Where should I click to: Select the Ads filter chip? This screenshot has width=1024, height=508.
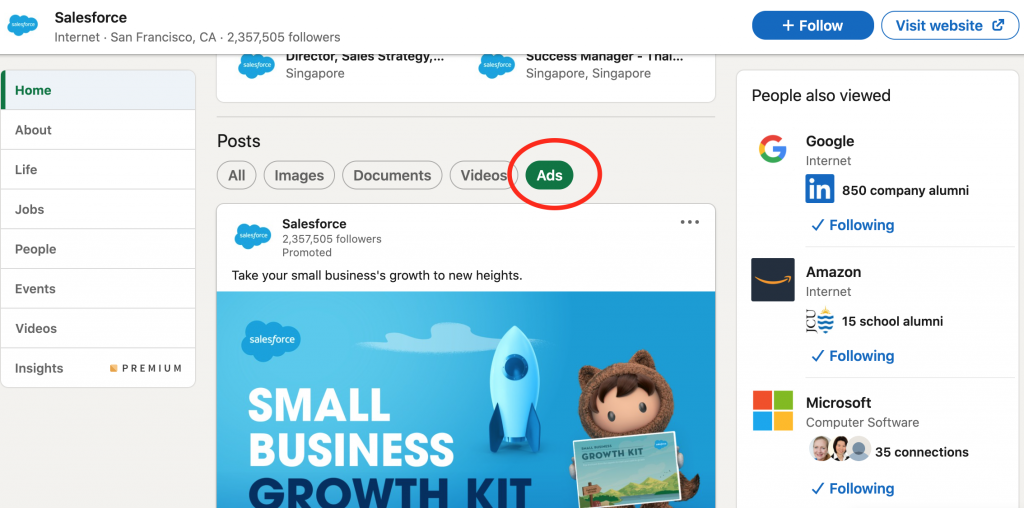(549, 175)
